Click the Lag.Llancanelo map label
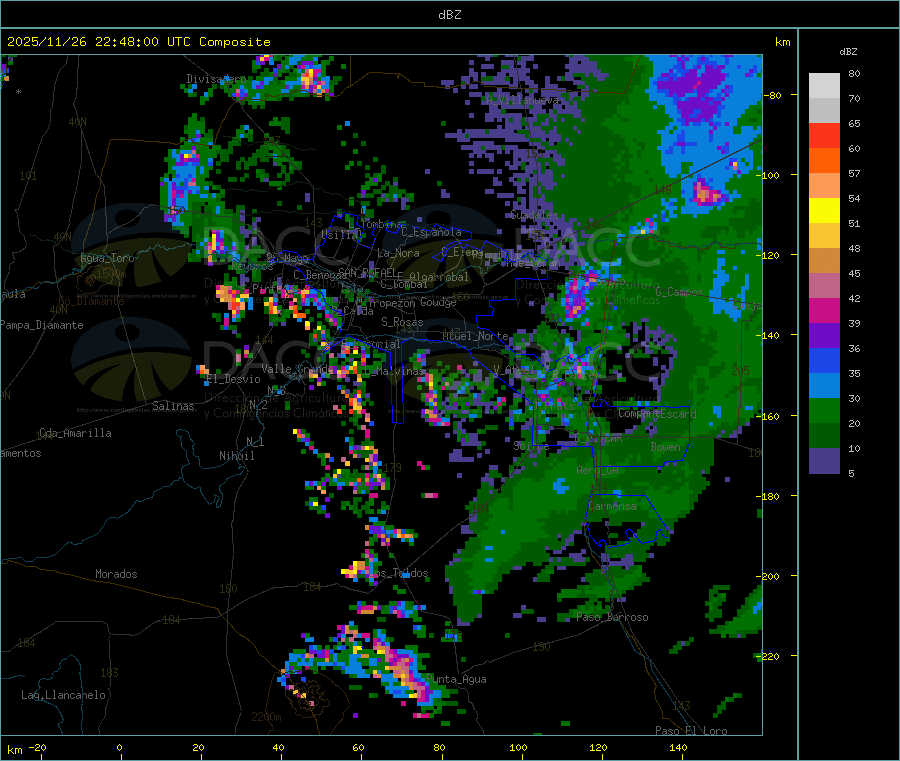The image size is (900, 761). tap(63, 695)
